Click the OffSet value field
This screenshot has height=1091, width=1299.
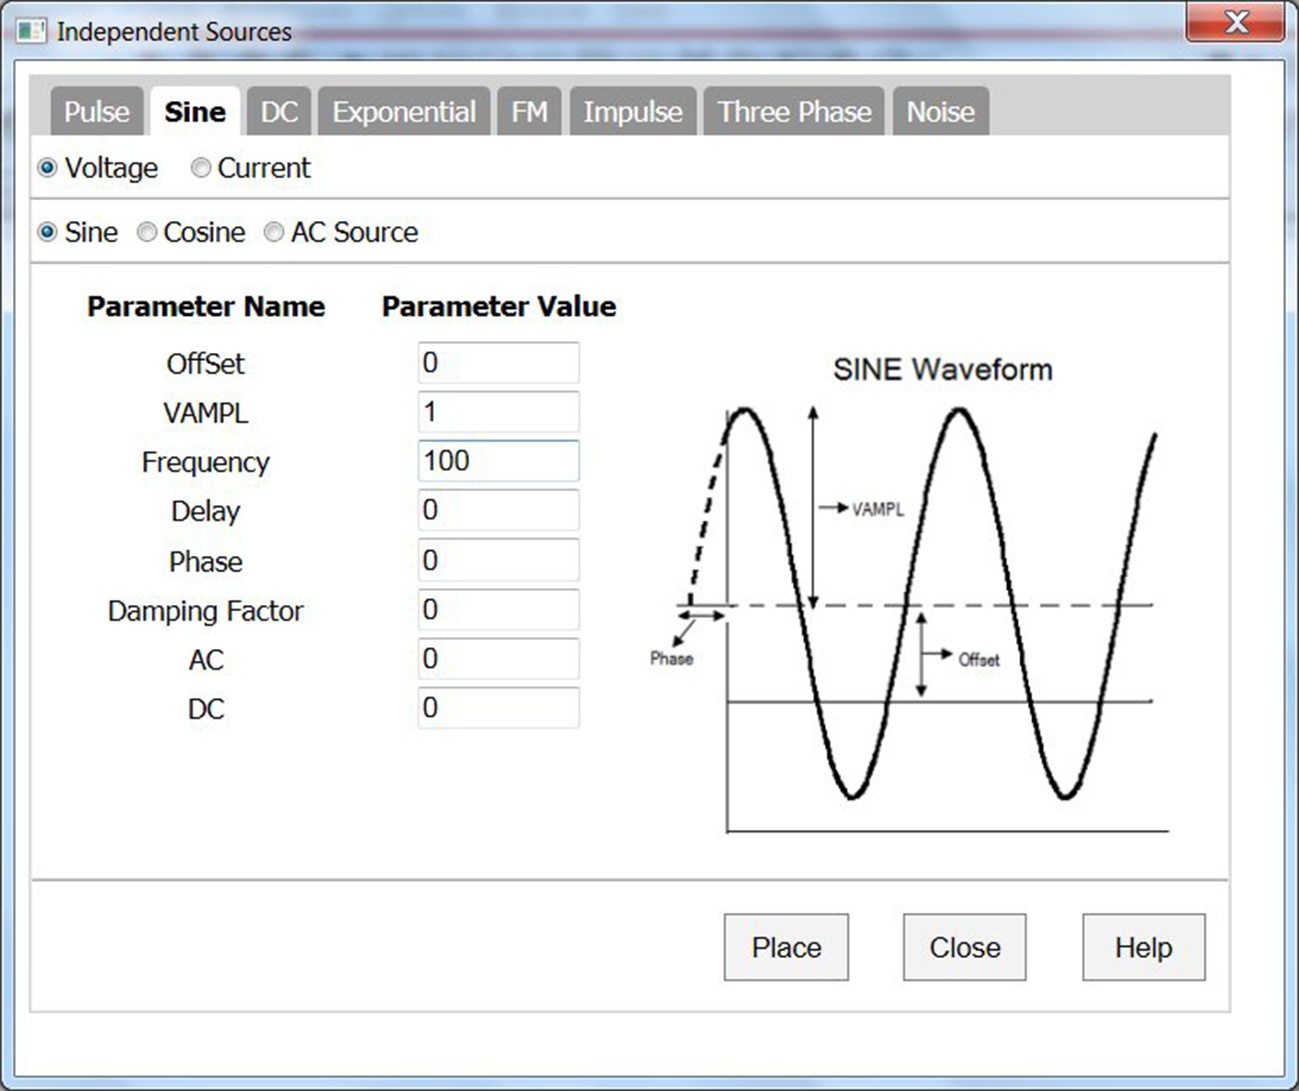[498, 363]
